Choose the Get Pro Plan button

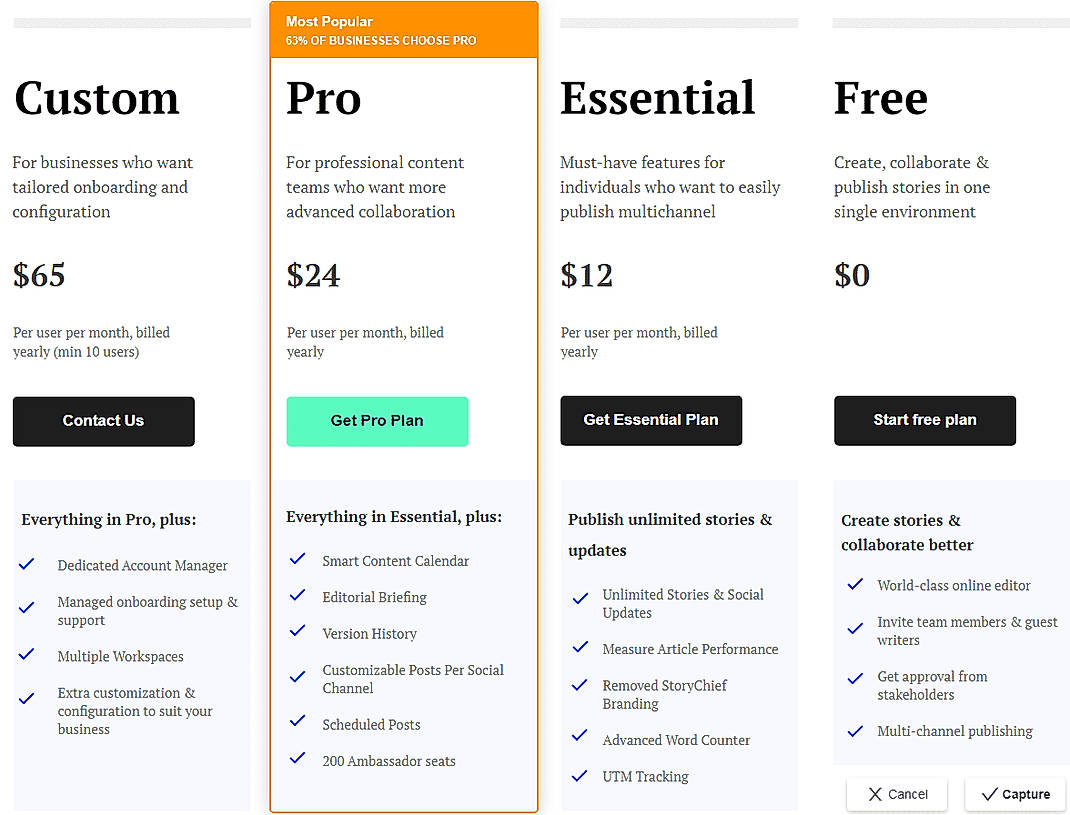click(x=377, y=421)
